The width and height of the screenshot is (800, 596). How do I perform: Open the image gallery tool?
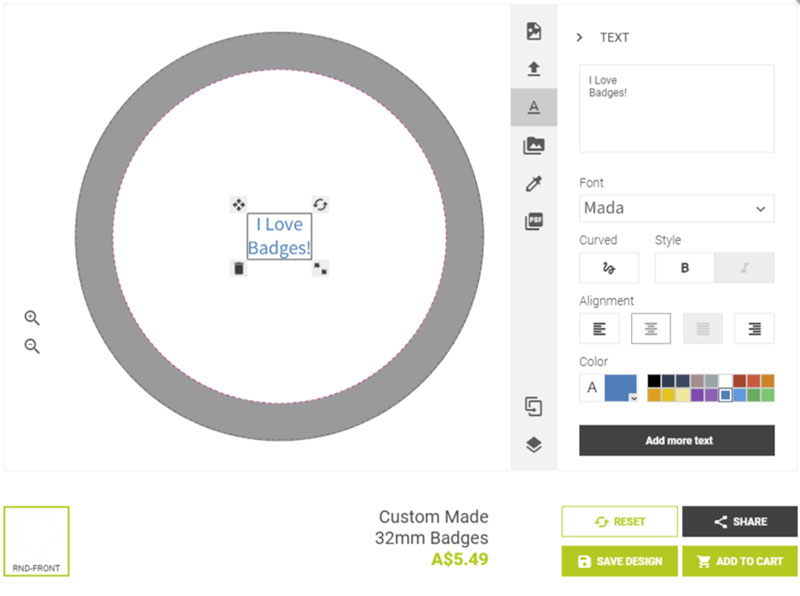coord(534,146)
